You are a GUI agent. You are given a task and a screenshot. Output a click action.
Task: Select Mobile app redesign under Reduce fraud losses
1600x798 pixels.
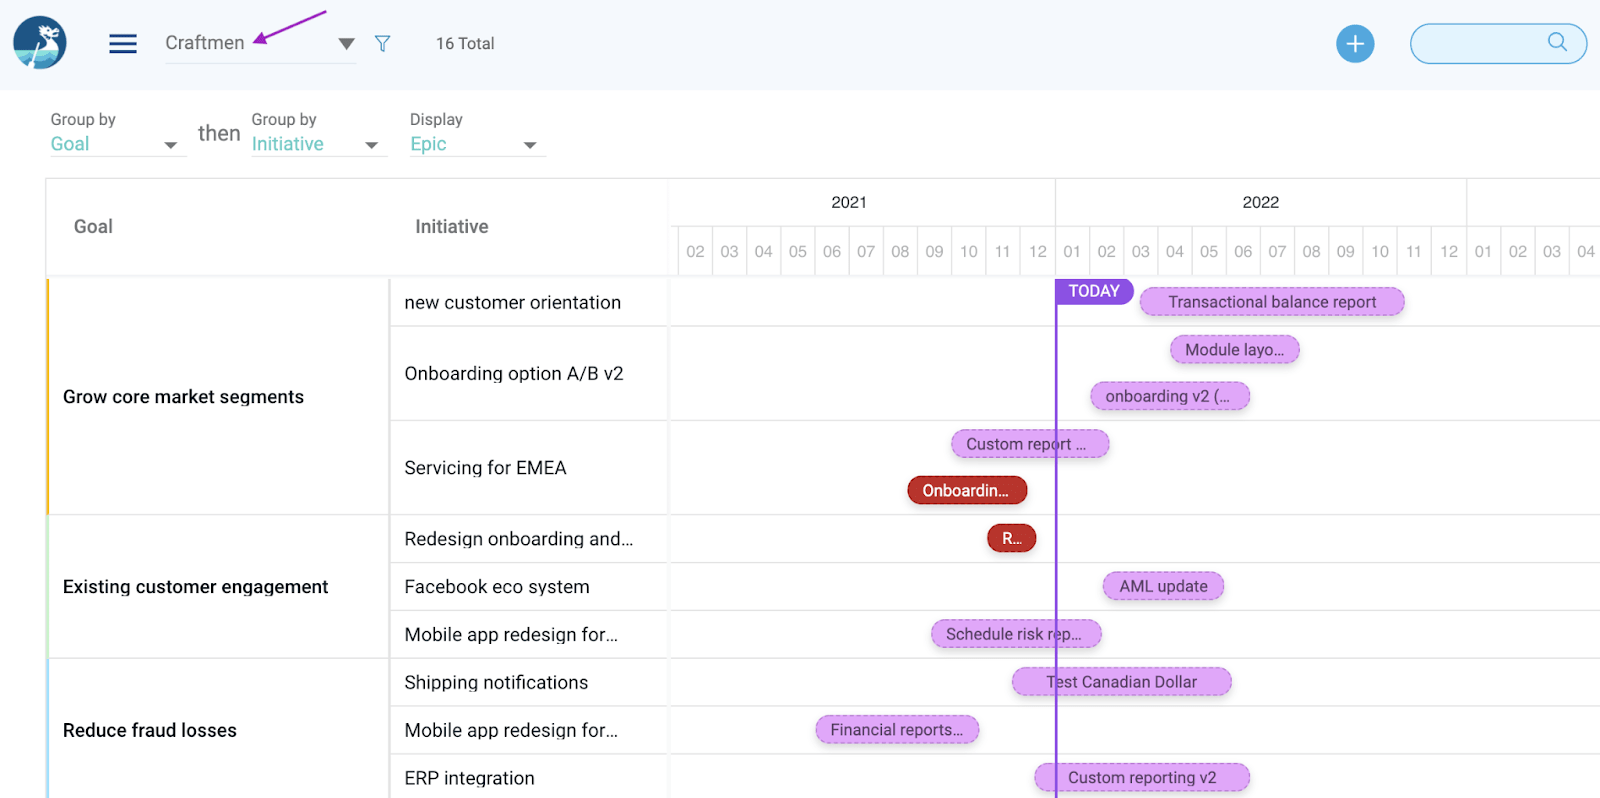click(511, 731)
